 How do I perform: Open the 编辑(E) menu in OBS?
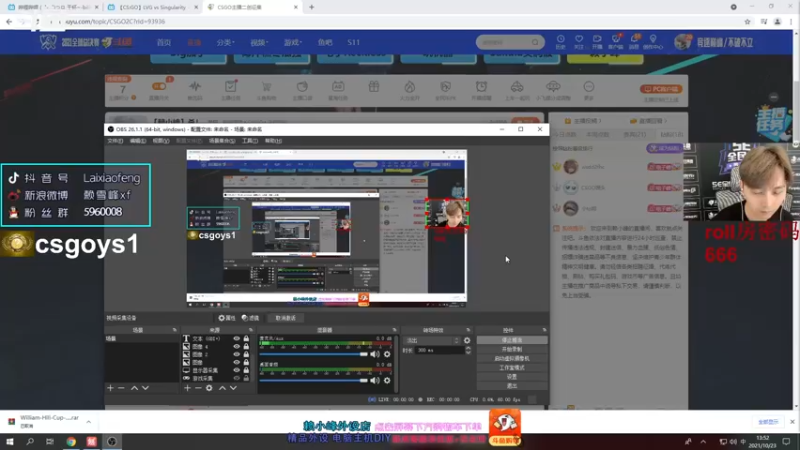[138, 141]
